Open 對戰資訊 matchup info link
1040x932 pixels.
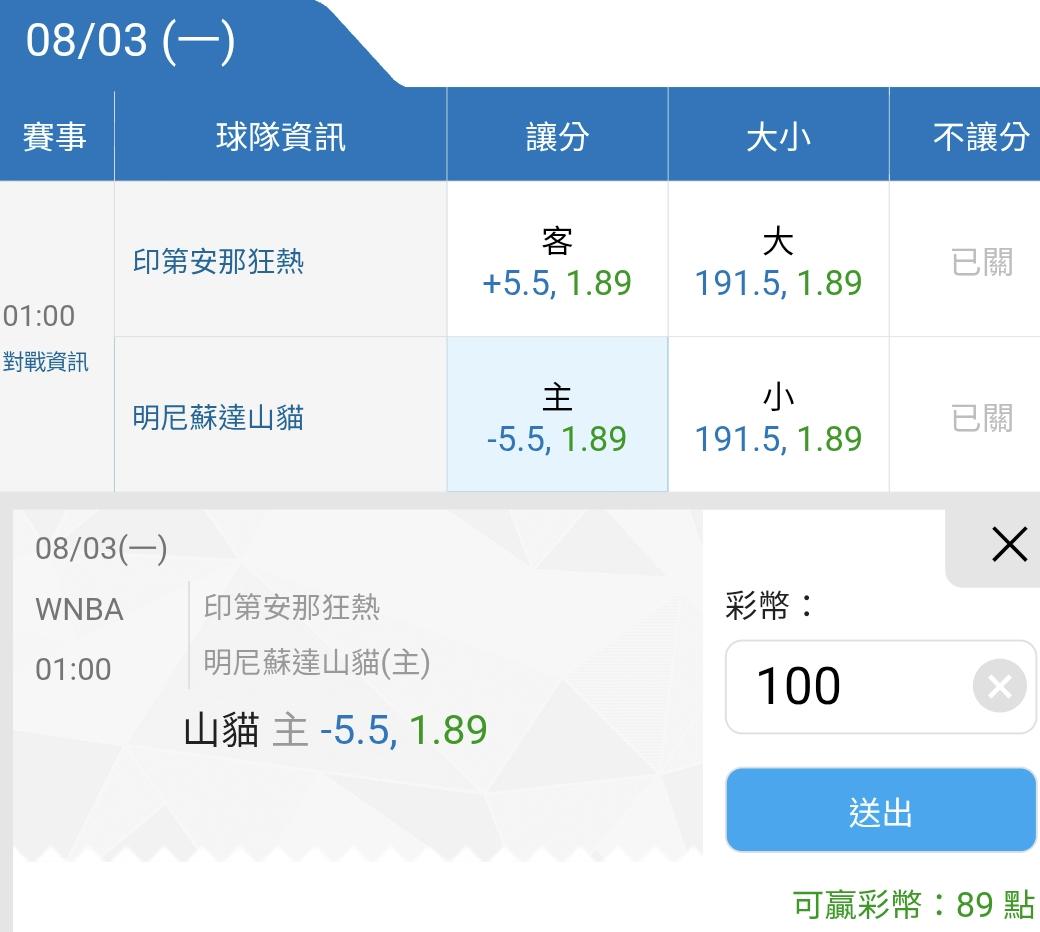46,362
